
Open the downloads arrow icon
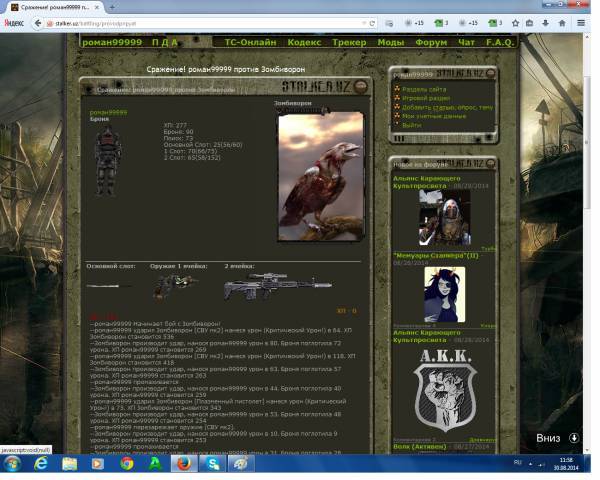click(x=546, y=23)
